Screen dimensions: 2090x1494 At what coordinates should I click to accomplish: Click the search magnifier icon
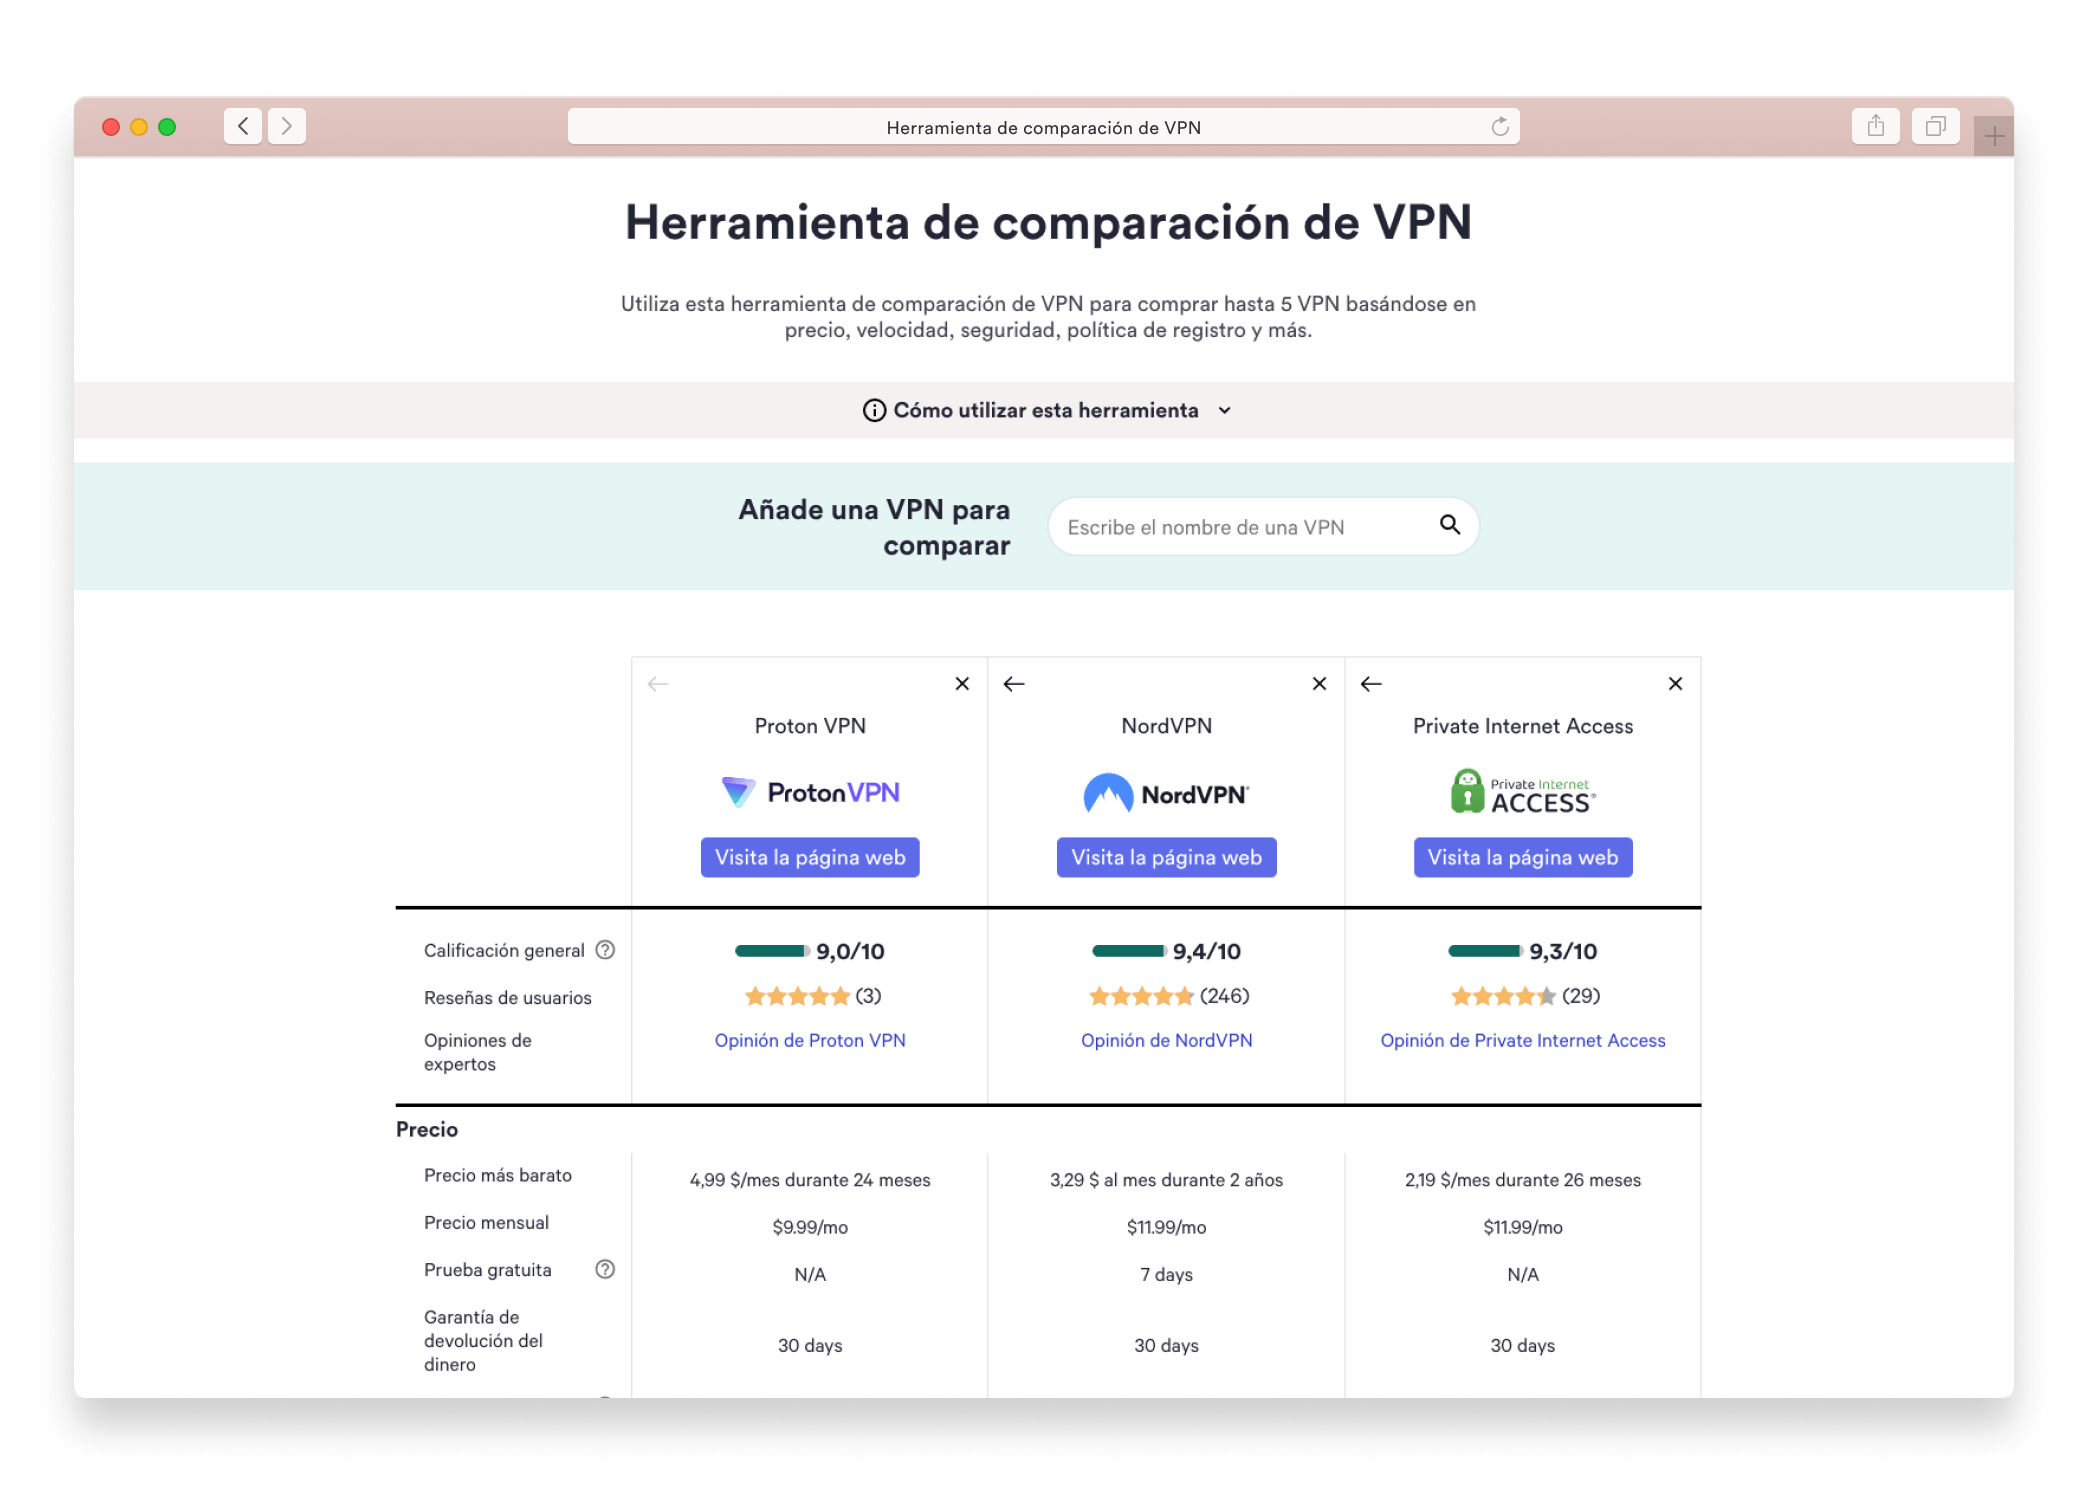pos(1450,525)
